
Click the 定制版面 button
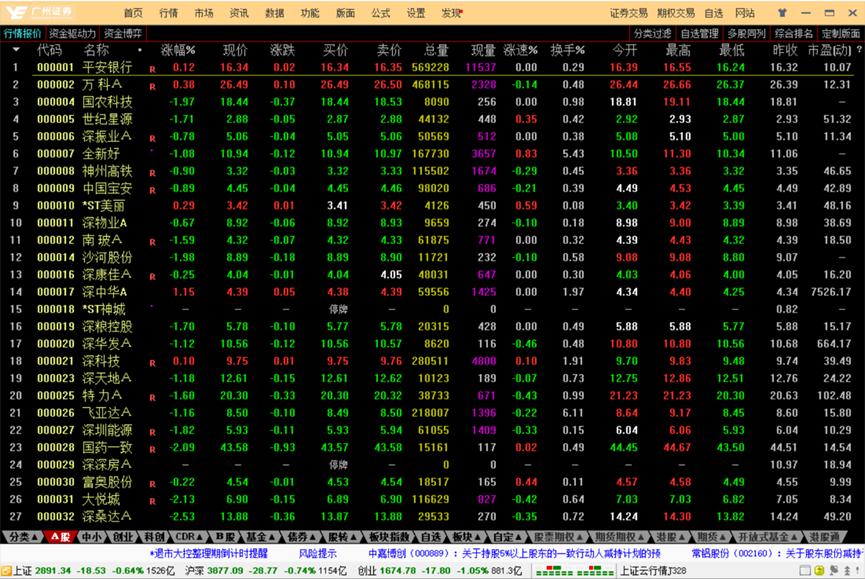pos(841,34)
